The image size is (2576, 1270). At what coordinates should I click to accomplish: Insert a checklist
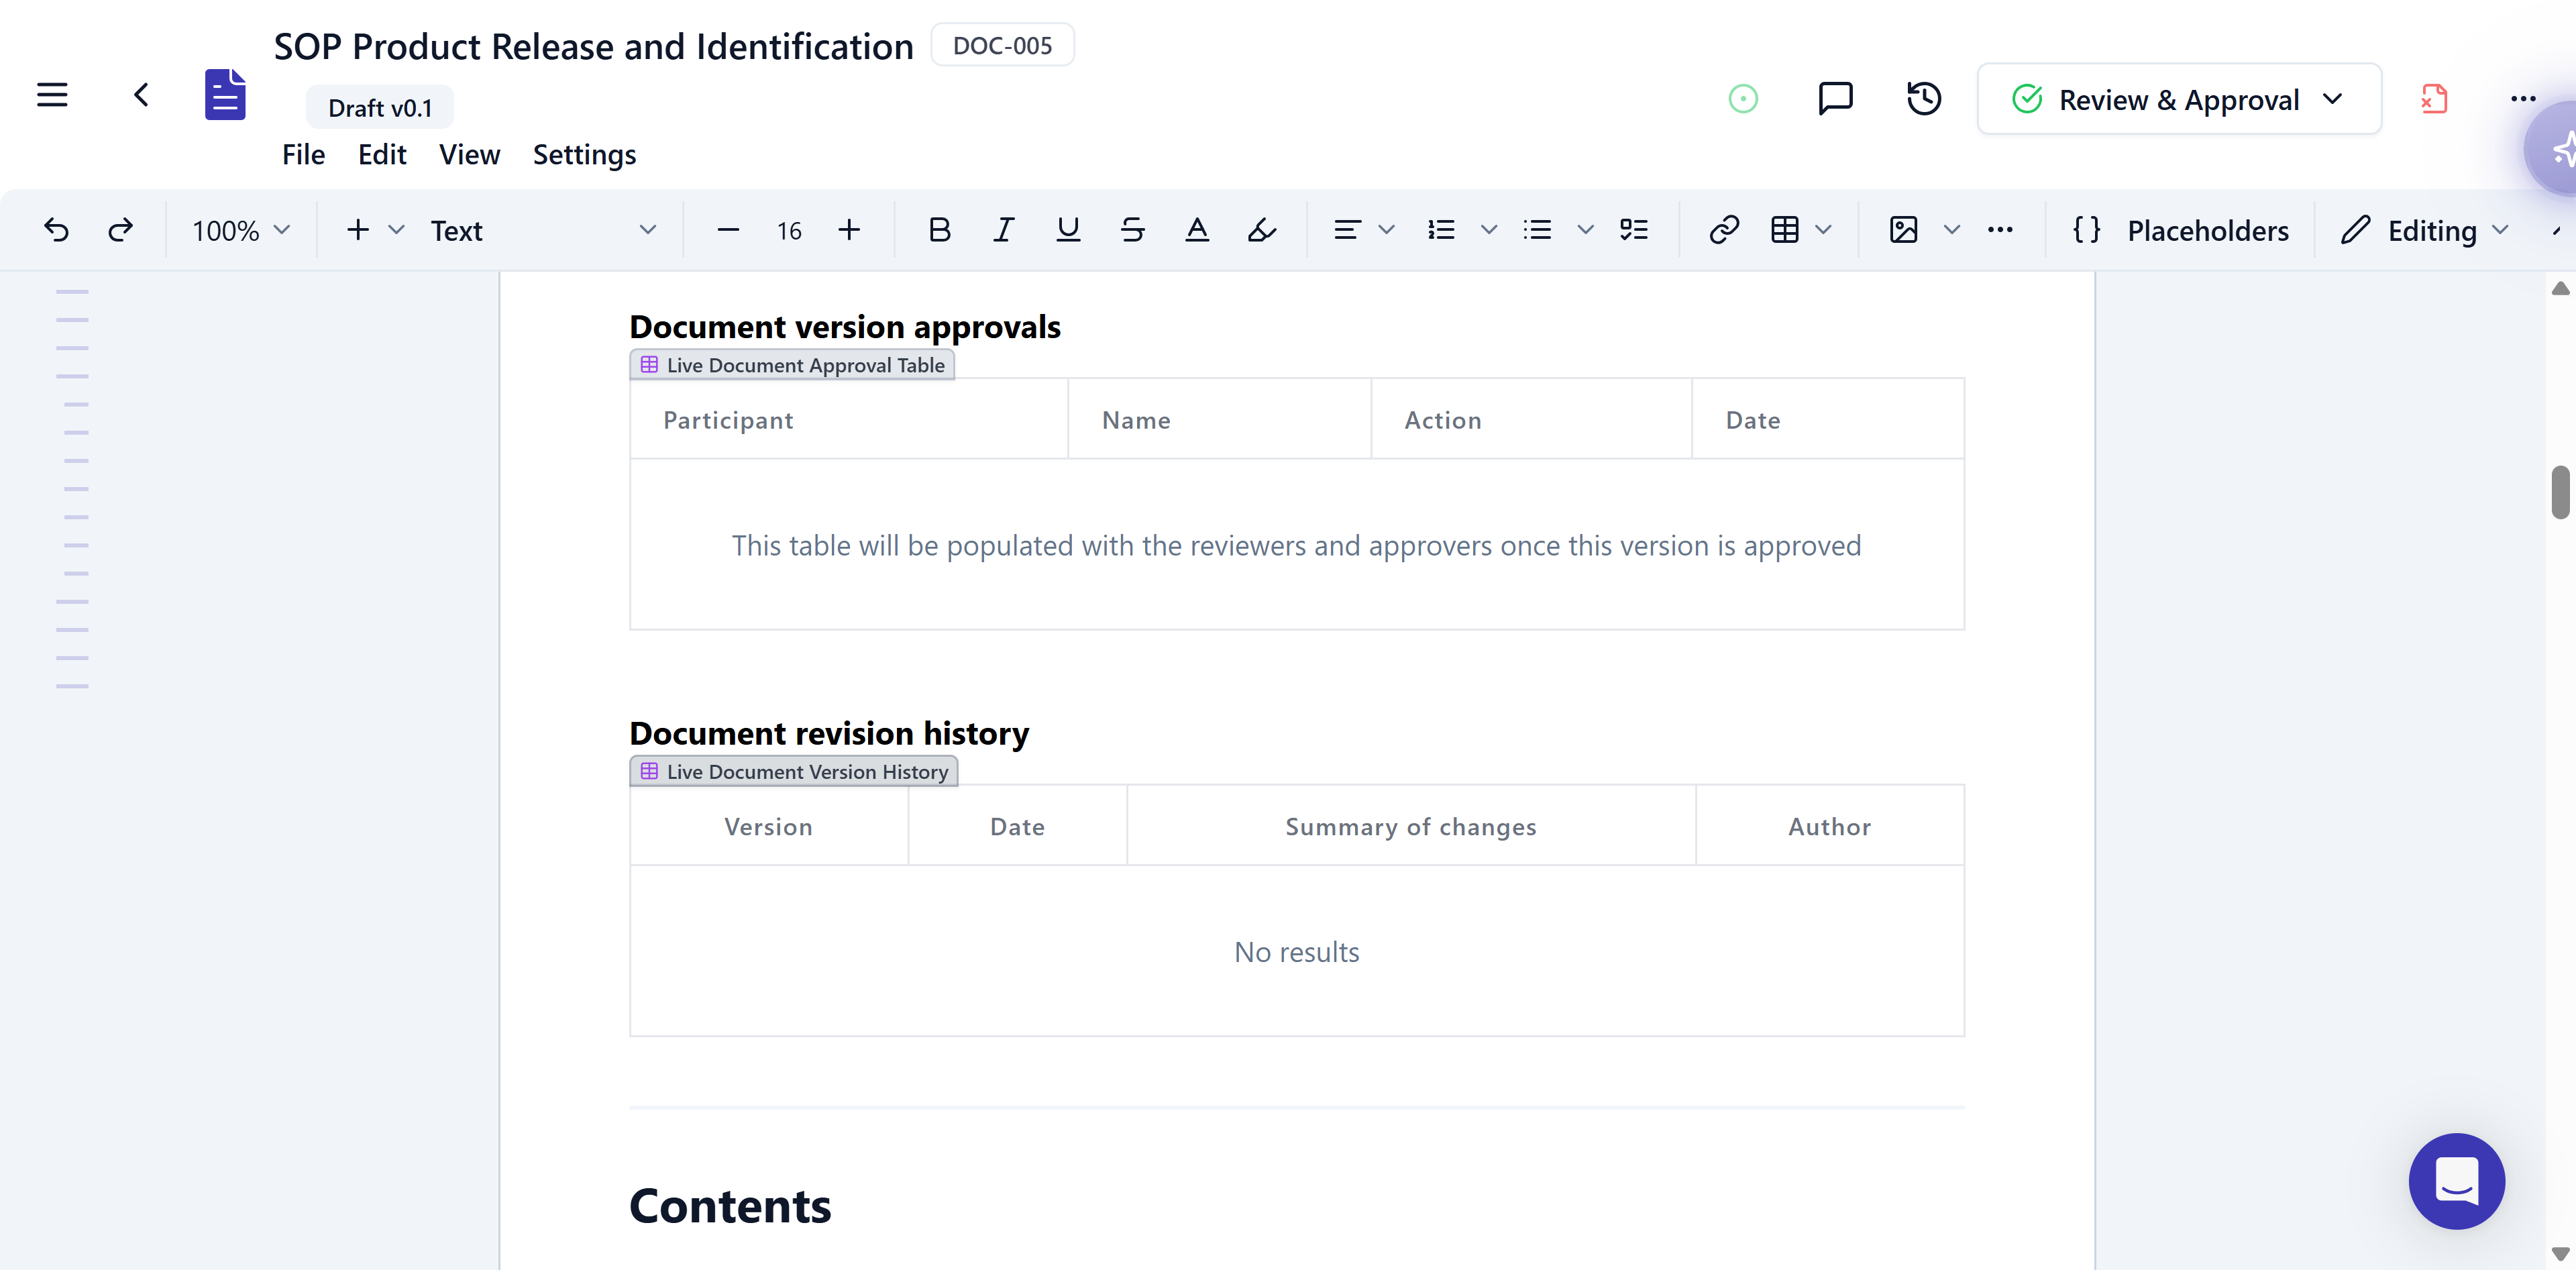click(1634, 230)
